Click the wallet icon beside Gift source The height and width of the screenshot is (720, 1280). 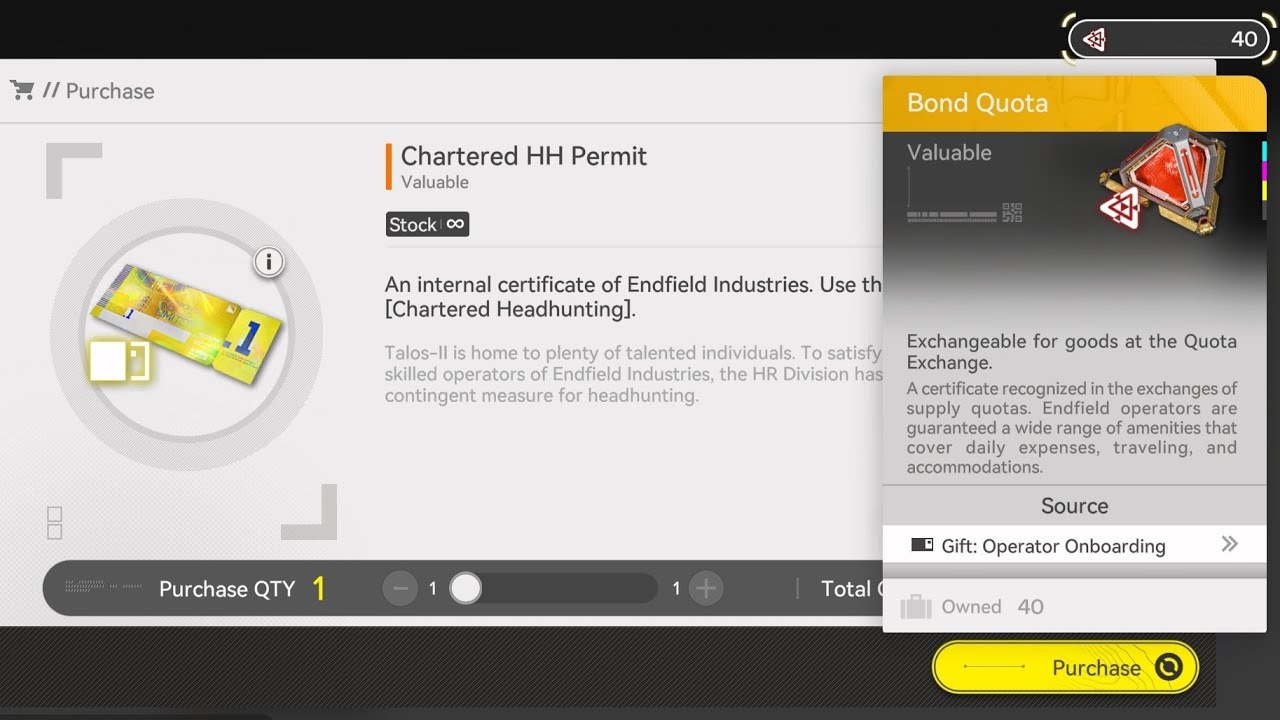(922, 545)
